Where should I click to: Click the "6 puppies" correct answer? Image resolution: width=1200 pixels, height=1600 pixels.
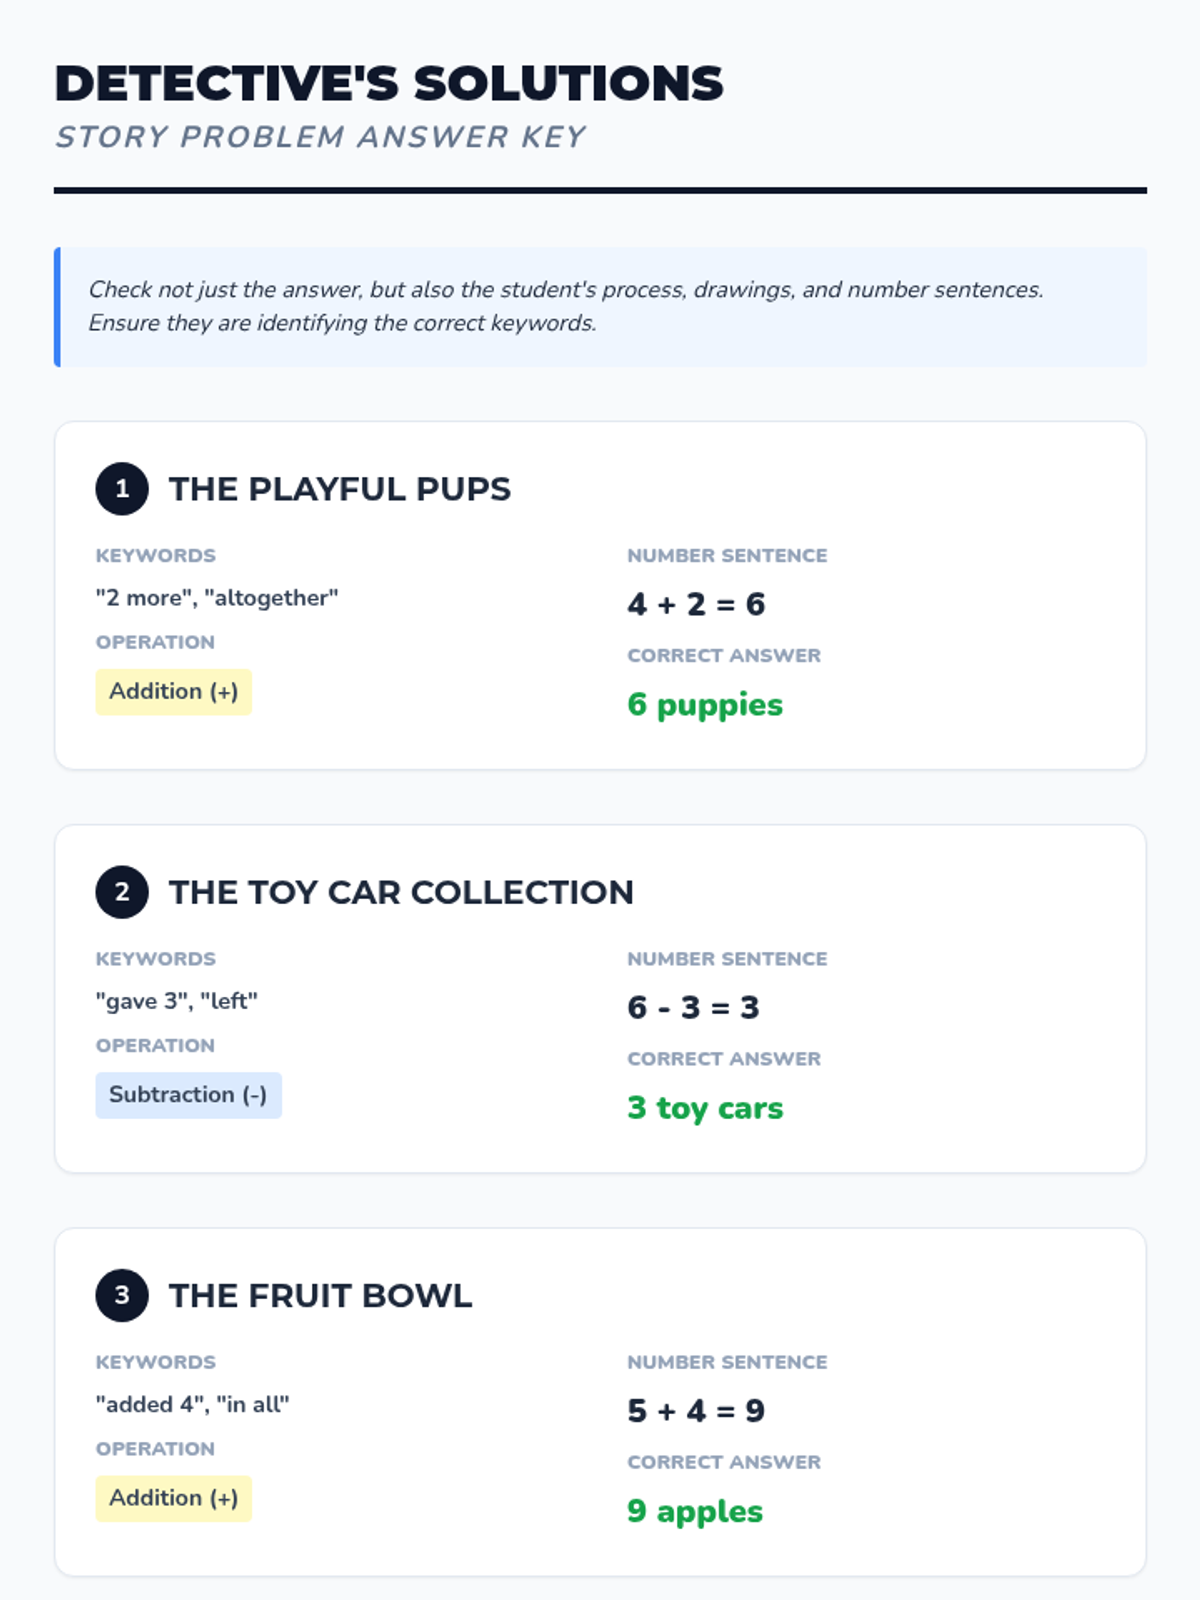pyautogui.click(x=705, y=705)
